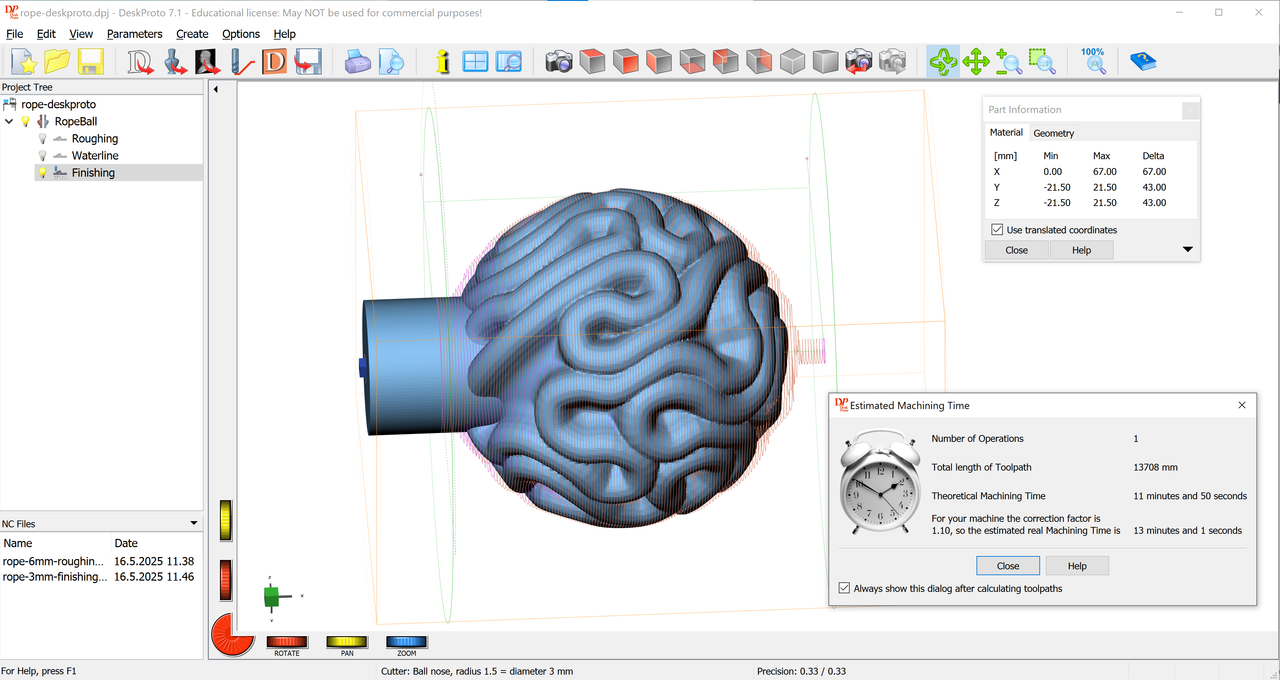Viewport: 1280px width, 680px height.
Task: Expand the Part Information options arrow
Action: [1187, 249]
